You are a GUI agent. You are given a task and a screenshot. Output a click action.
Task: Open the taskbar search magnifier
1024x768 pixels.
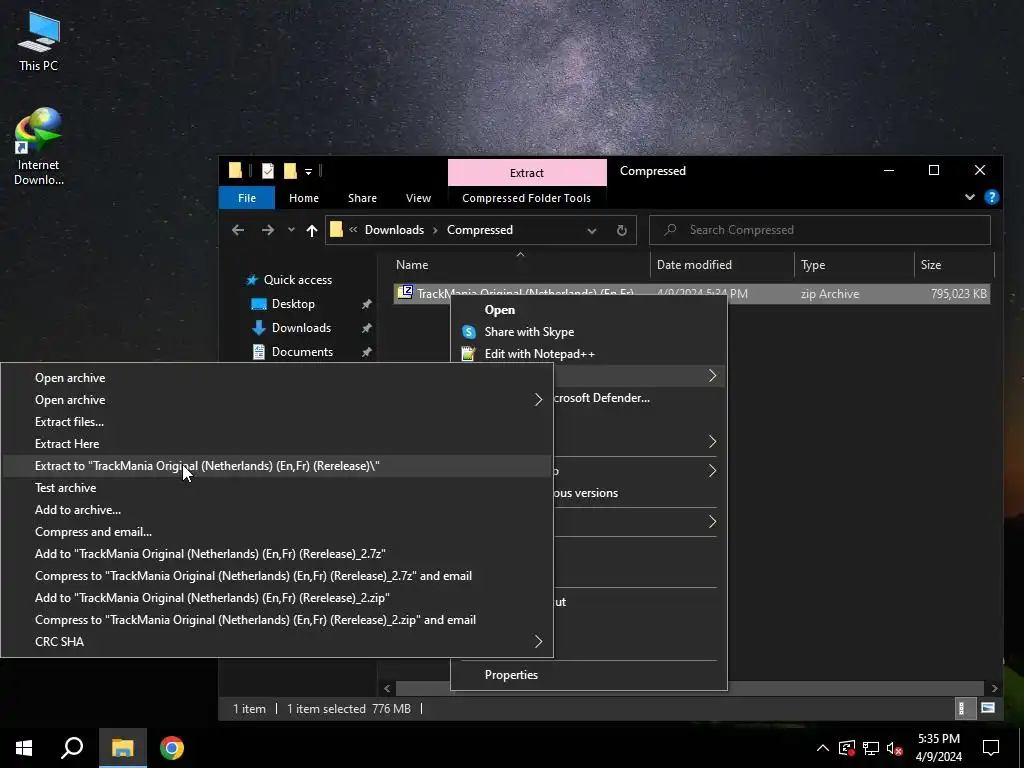click(x=72, y=748)
